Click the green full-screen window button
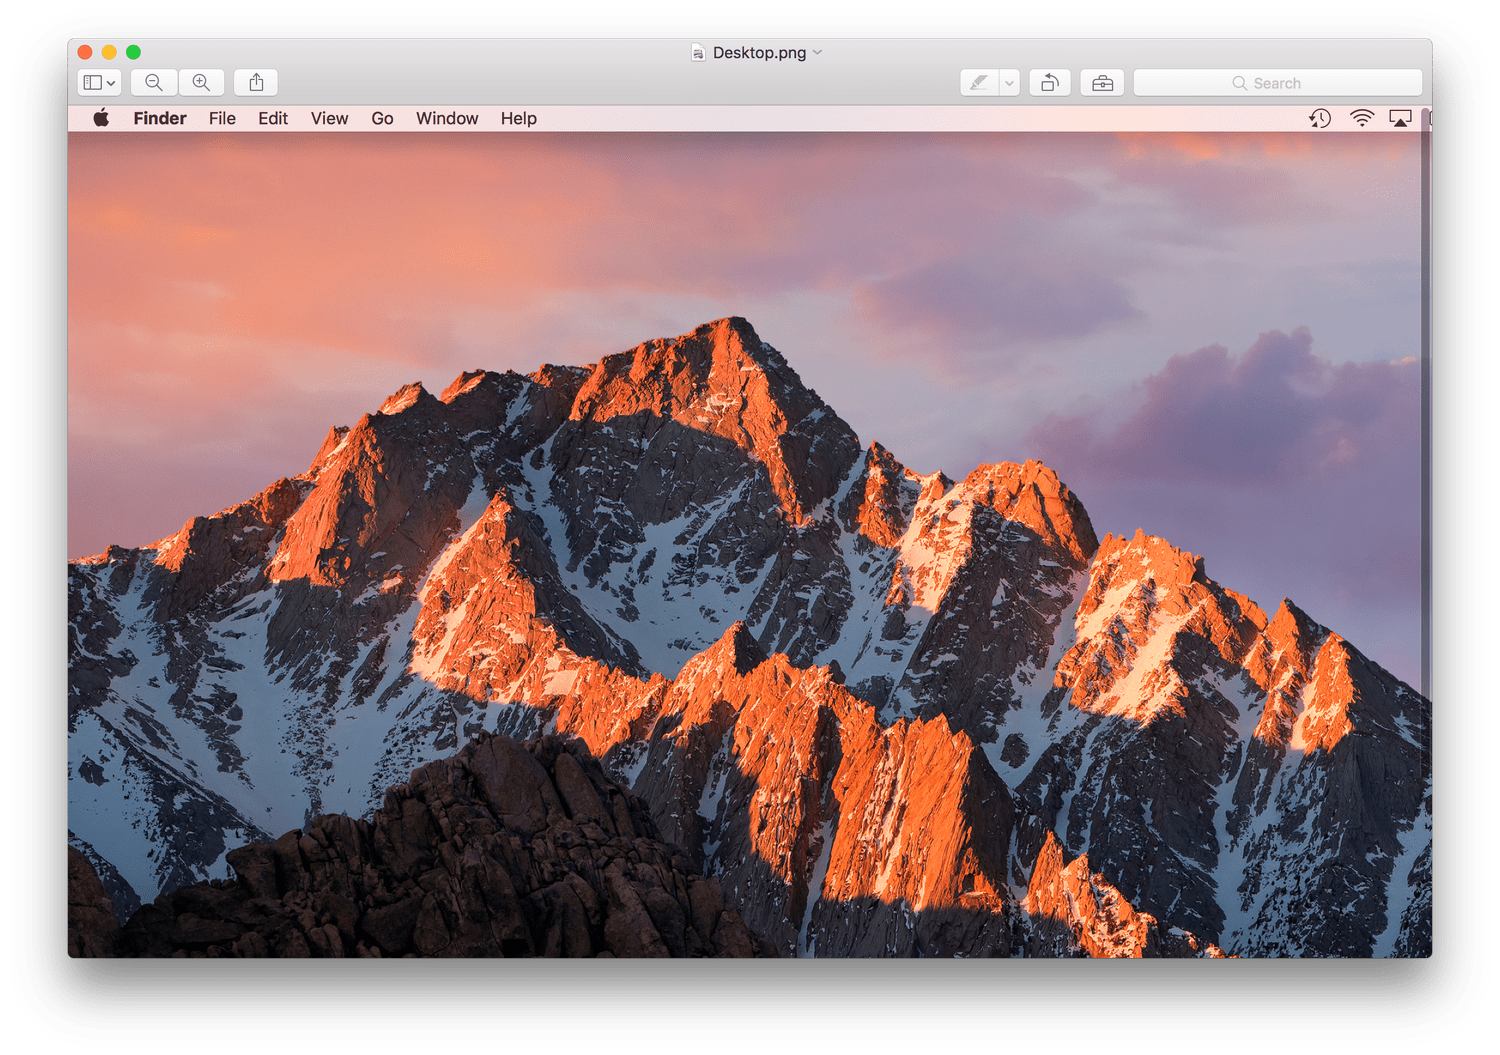The image size is (1500, 1055). click(x=133, y=52)
